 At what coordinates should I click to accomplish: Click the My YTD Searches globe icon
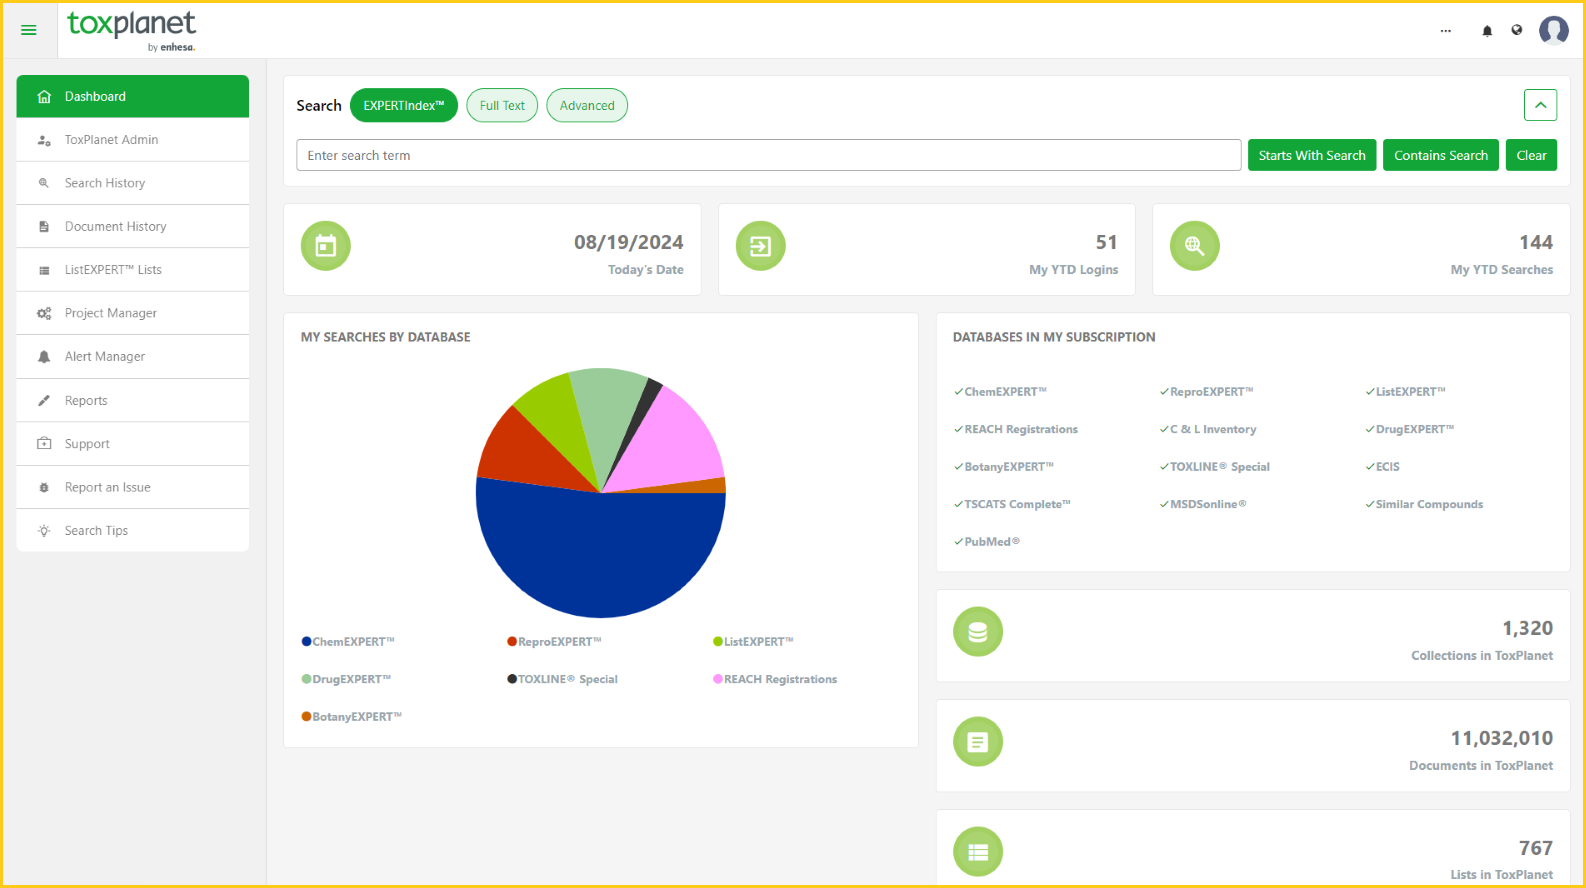(x=1194, y=246)
